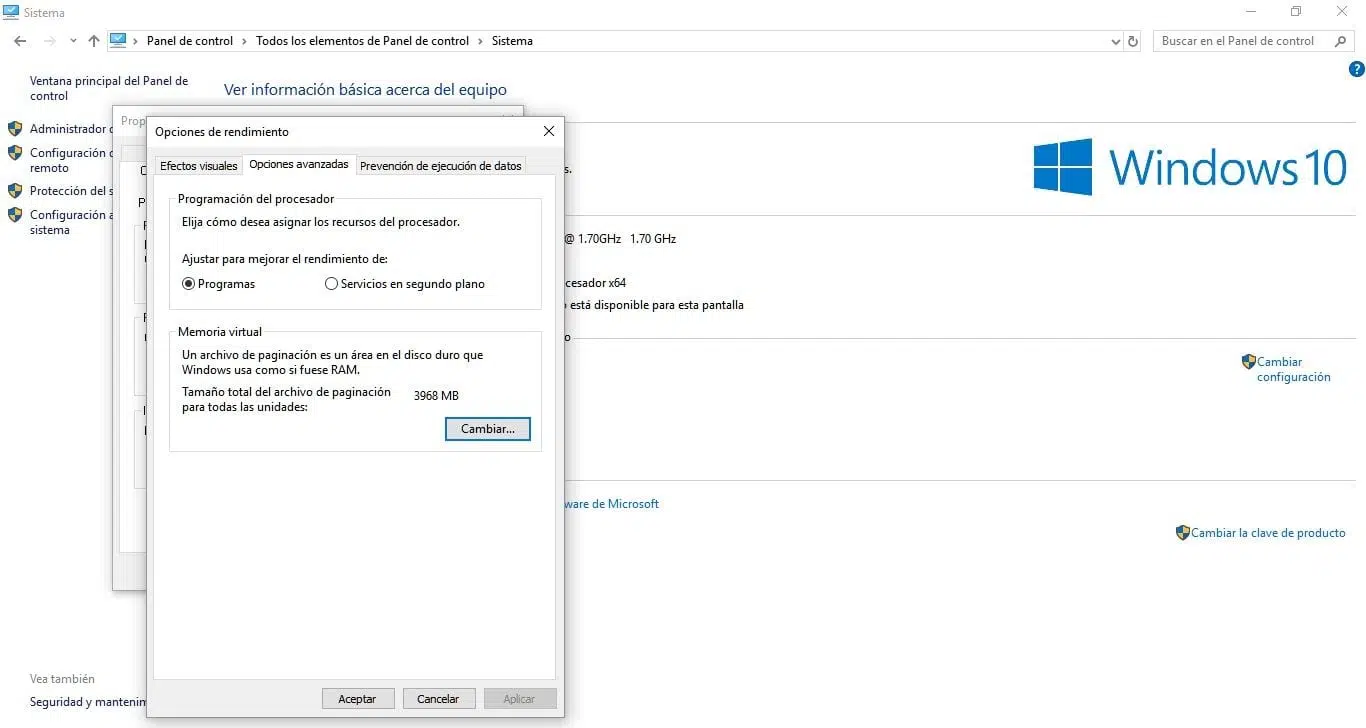Click Sistema breadcrumb in address bar
The width and height of the screenshot is (1366, 728).
click(x=512, y=41)
